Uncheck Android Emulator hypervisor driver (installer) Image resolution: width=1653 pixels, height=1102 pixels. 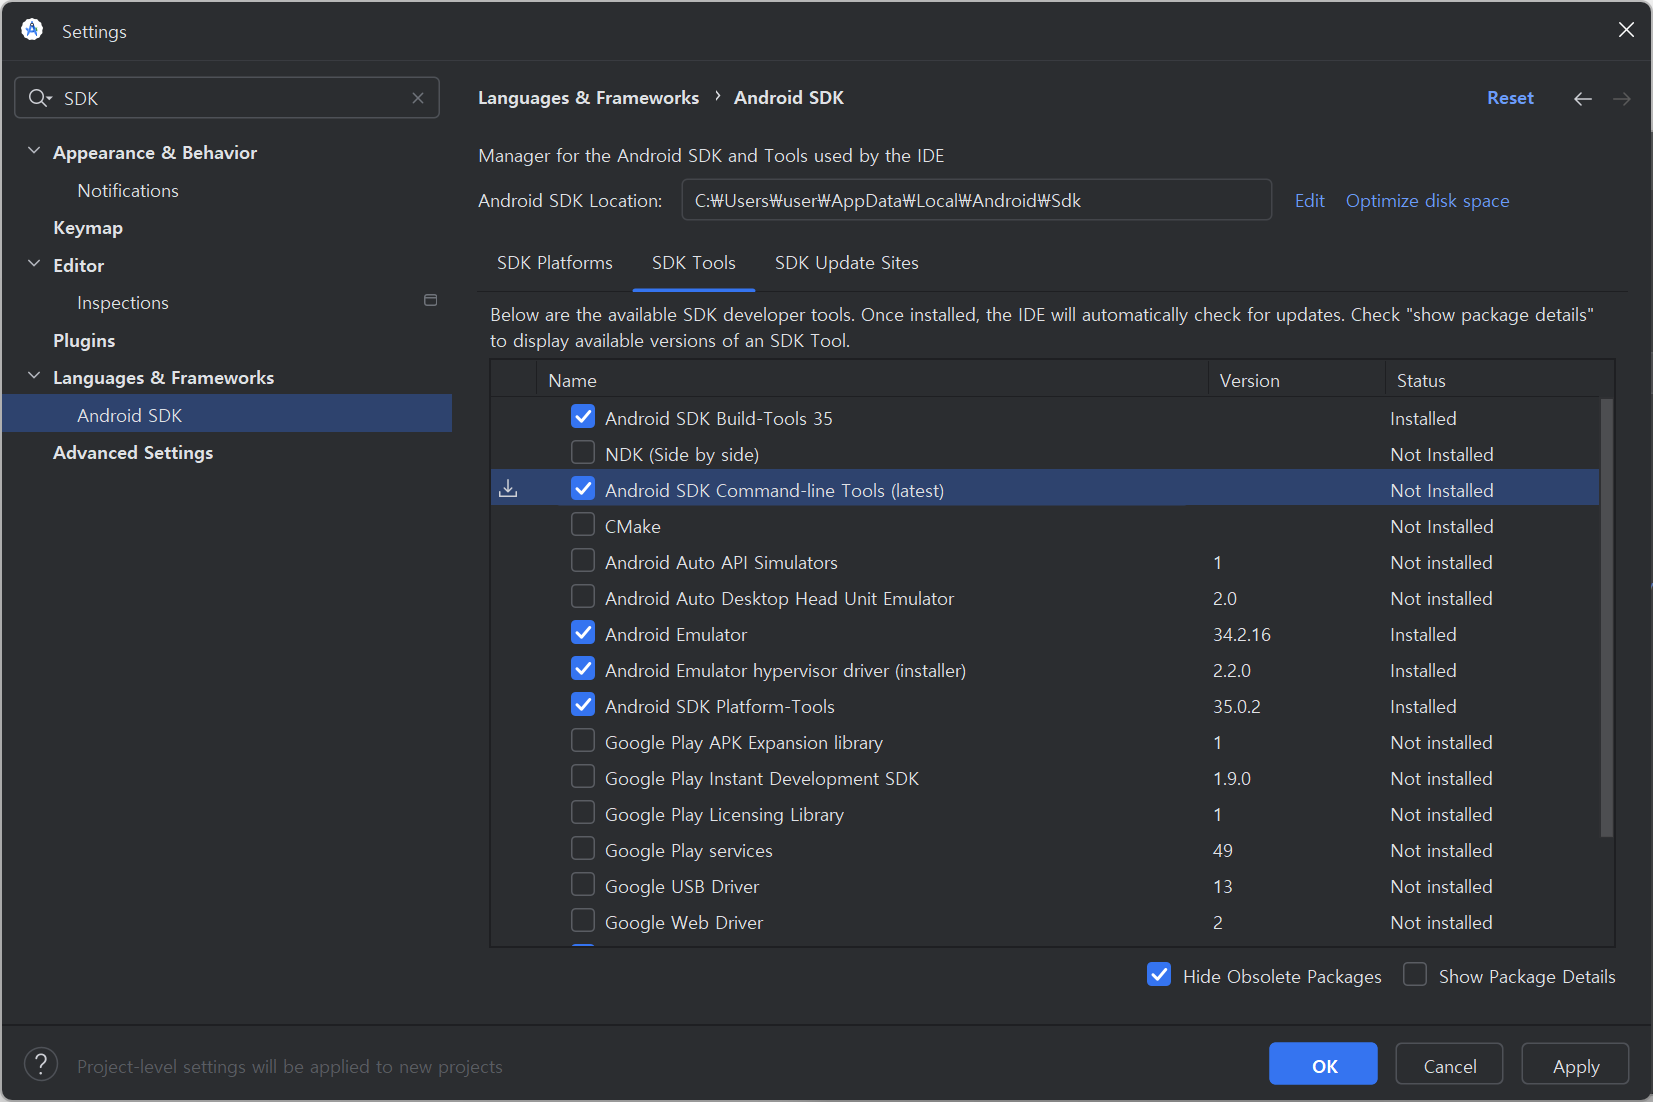pos(583,669)
